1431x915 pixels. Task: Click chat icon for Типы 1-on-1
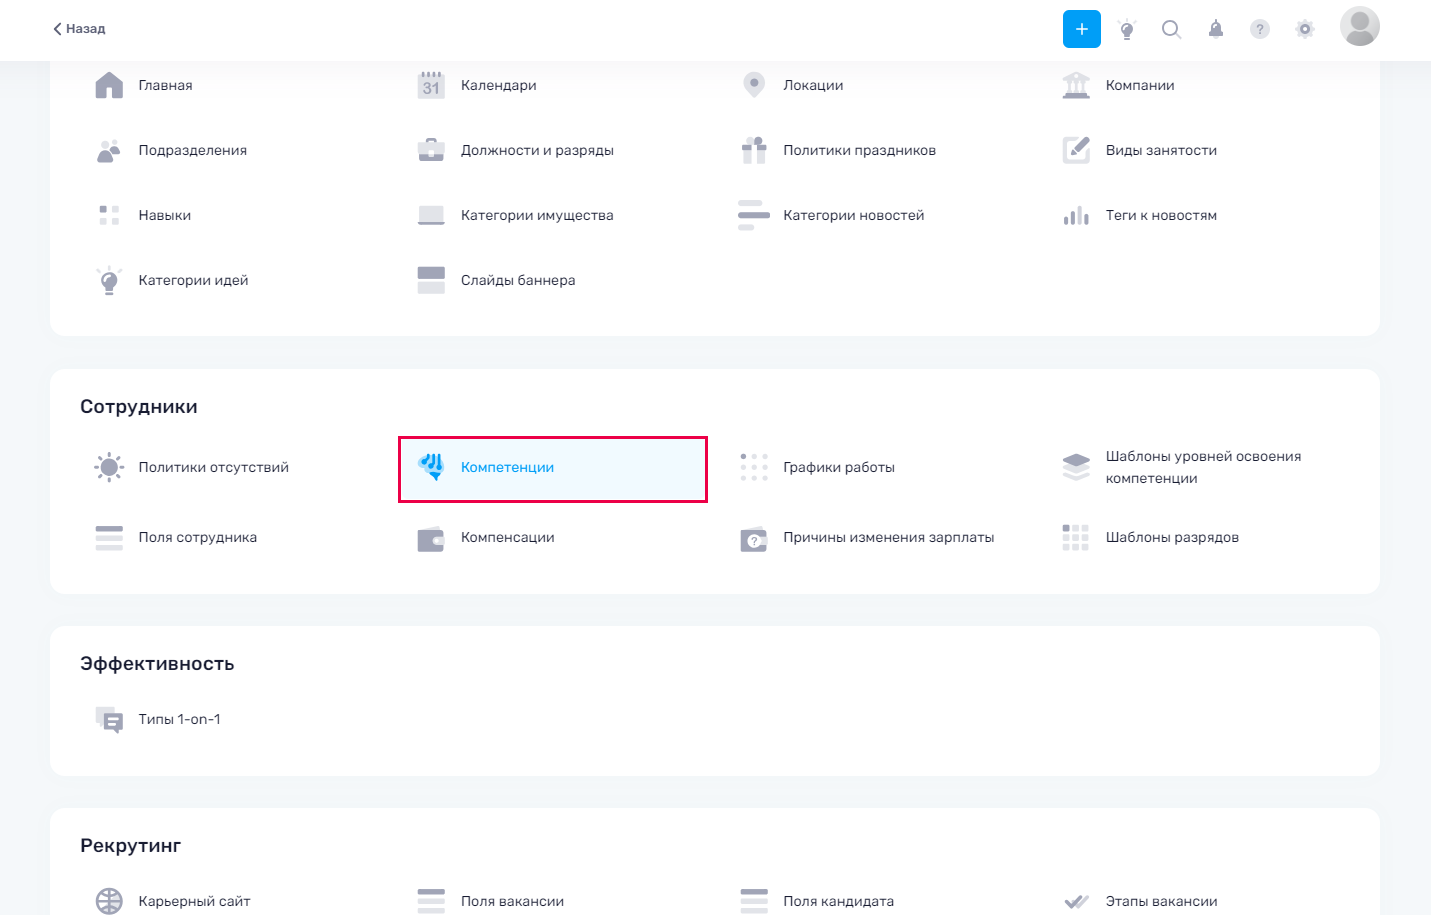109,719
